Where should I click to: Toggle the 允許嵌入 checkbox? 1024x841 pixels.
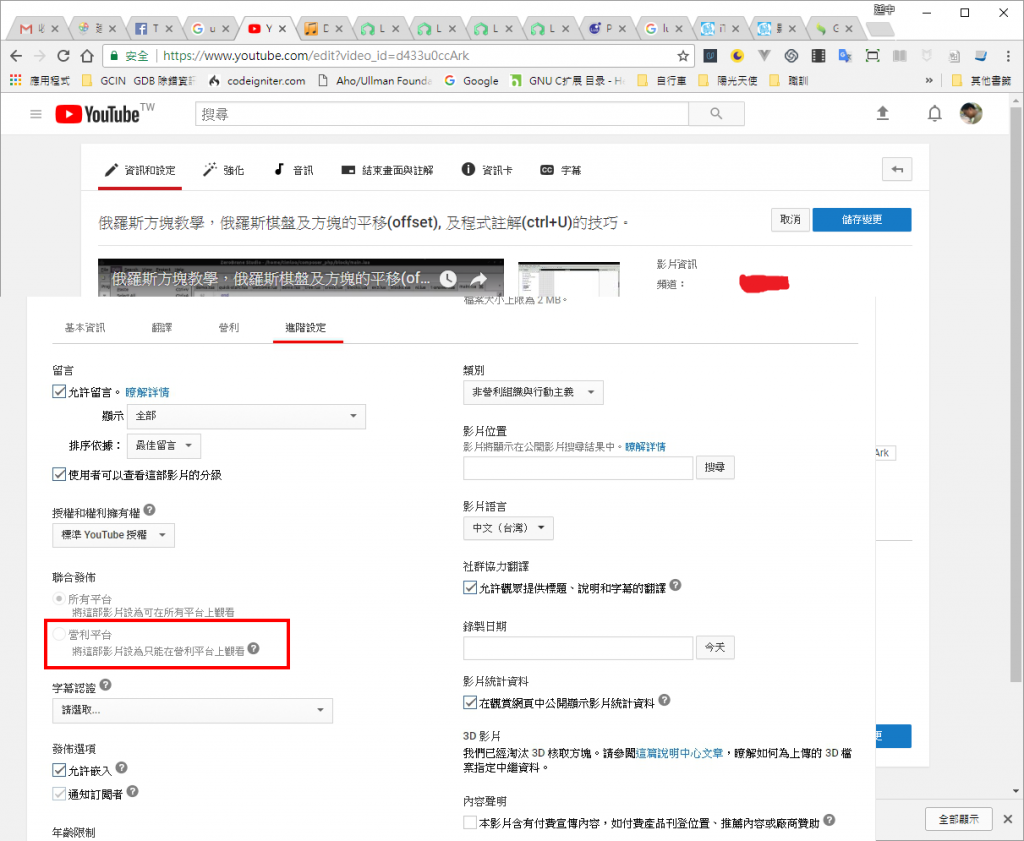tap(59, 770)
